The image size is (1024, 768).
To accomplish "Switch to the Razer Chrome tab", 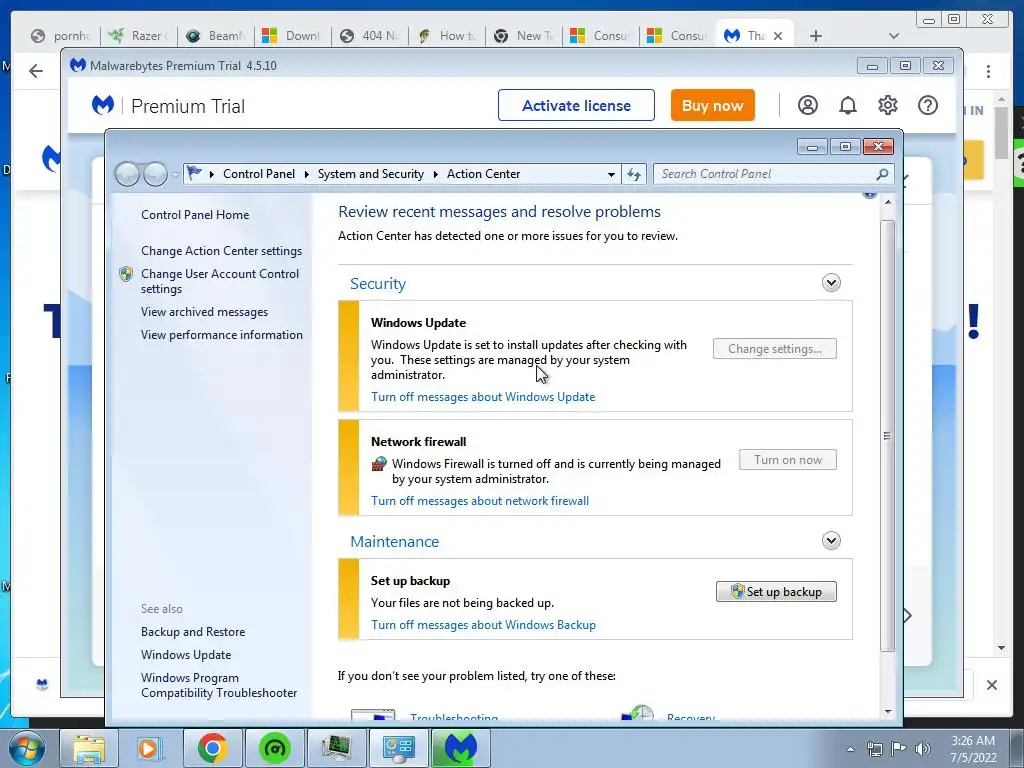I will [x=138, y=36].
